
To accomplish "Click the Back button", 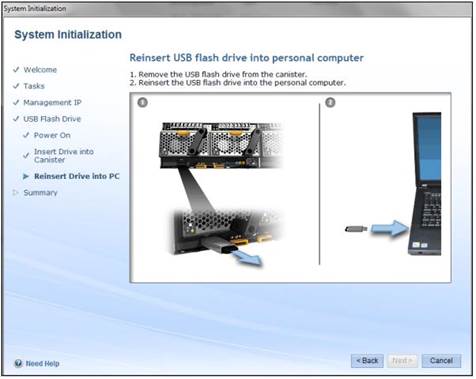I will (x=367, y=361).
